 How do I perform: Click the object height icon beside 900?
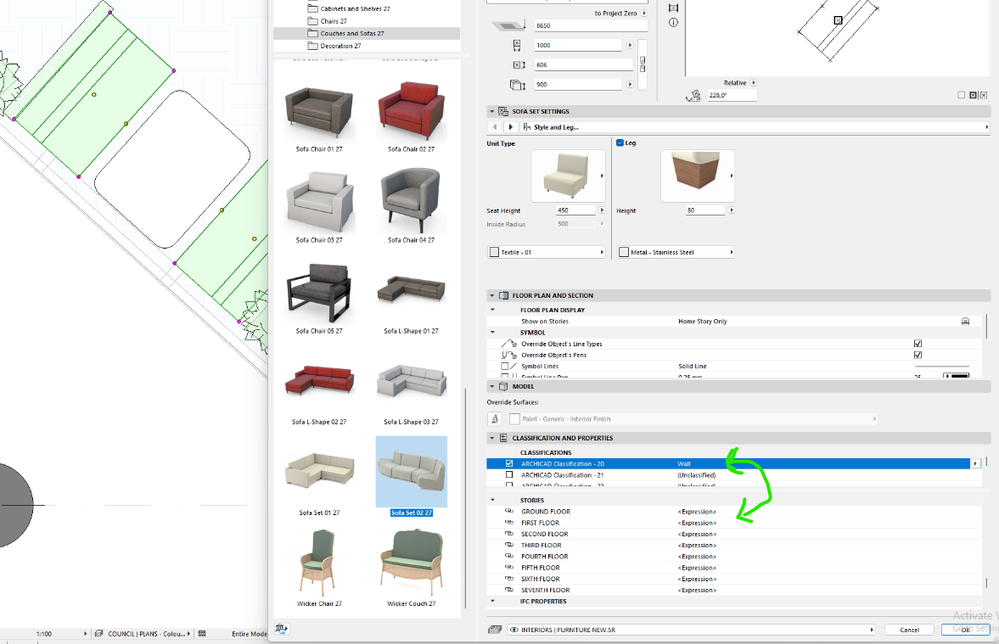pos(517,85)
